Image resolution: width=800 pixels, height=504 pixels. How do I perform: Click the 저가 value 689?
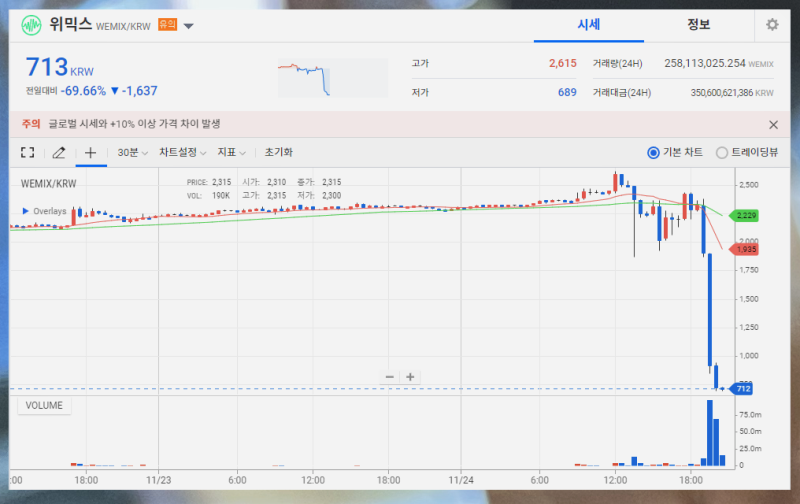tap(567, 92)
